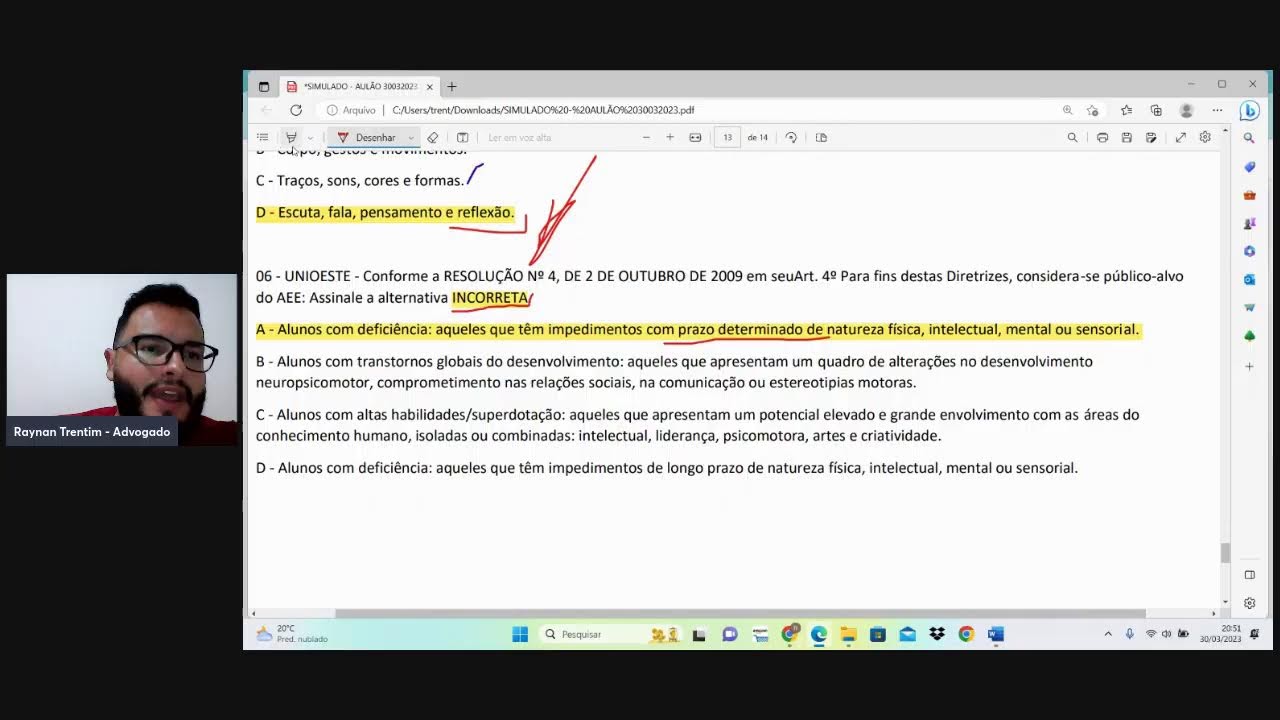
Task: Click the page number field showing 13
Action: coord(727,137)
